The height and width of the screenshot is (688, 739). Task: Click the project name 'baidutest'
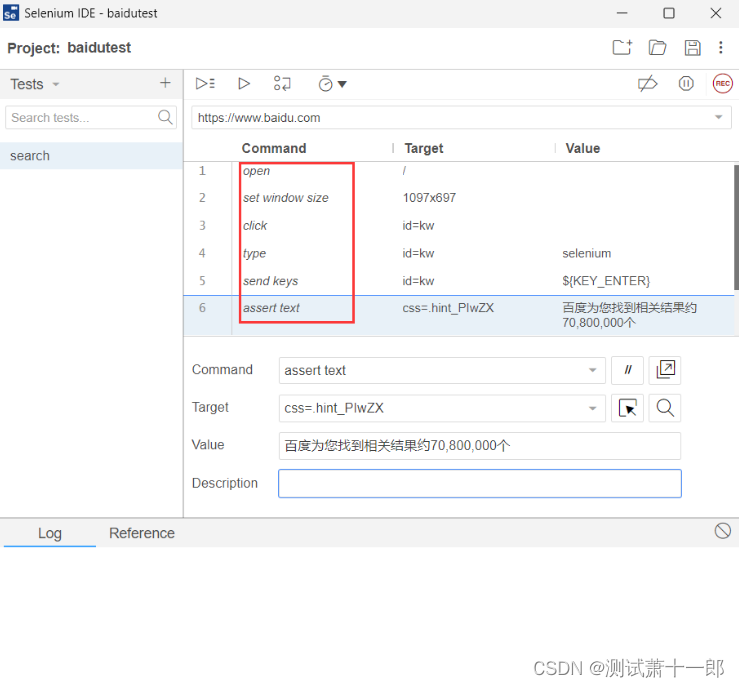point(99,48)
